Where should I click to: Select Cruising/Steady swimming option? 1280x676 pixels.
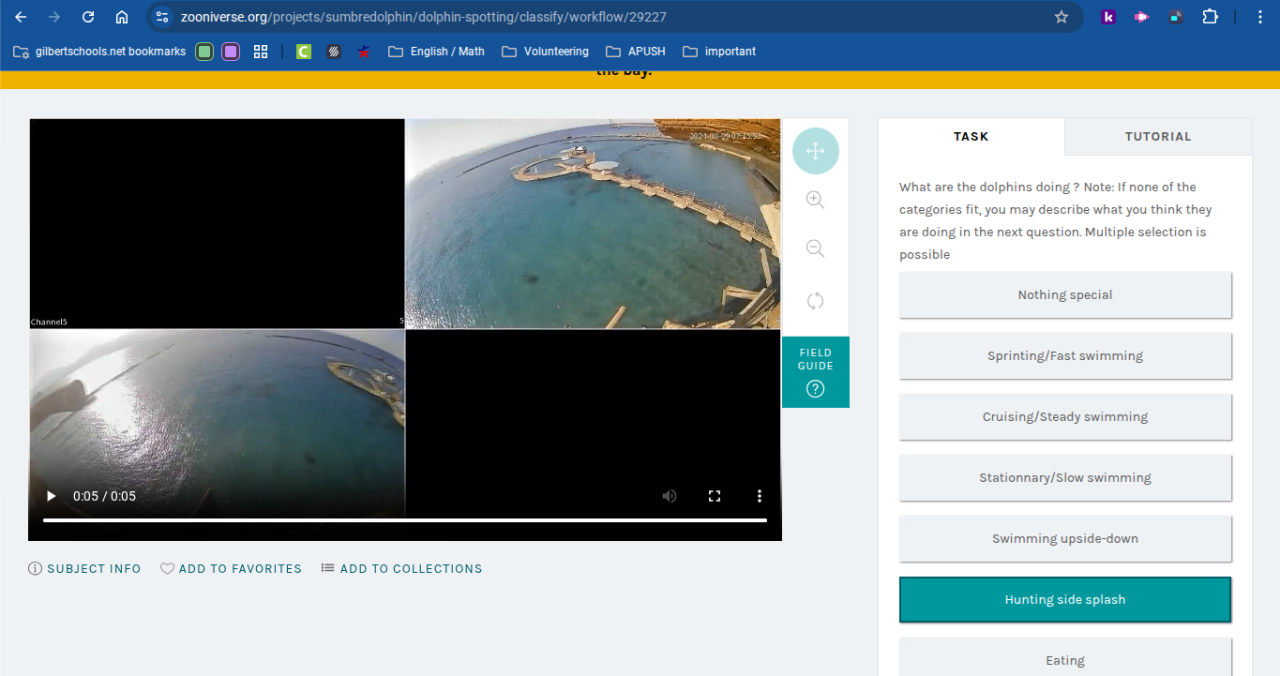1065,417
